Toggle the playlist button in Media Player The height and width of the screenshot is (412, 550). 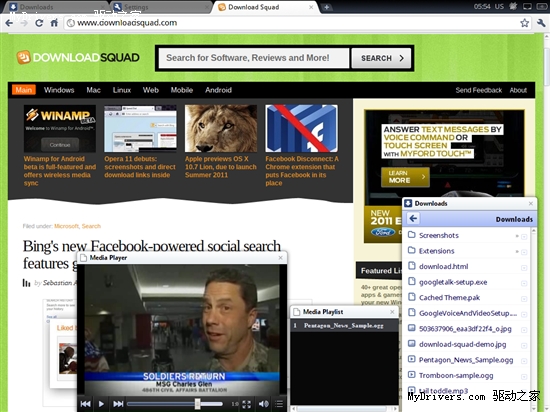(x=279, y=404)
